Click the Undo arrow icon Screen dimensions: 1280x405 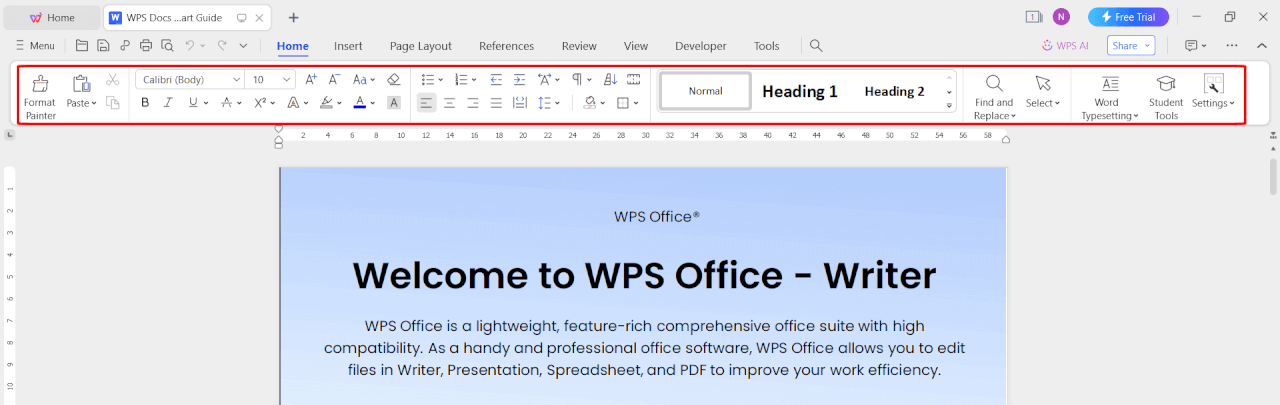(x=190, y=45)
